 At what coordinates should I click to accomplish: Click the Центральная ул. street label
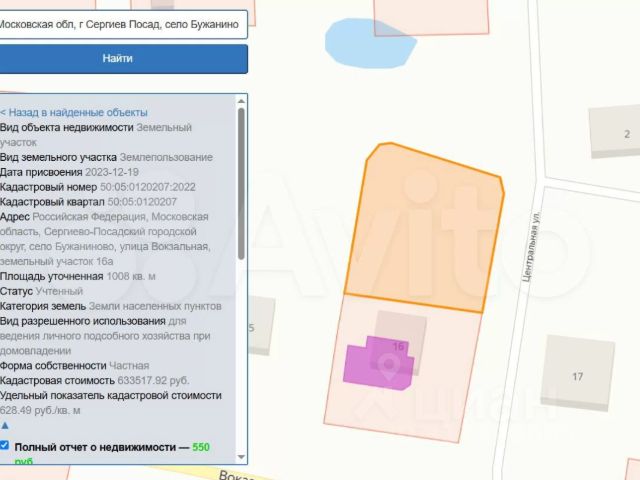coord(532,247)
